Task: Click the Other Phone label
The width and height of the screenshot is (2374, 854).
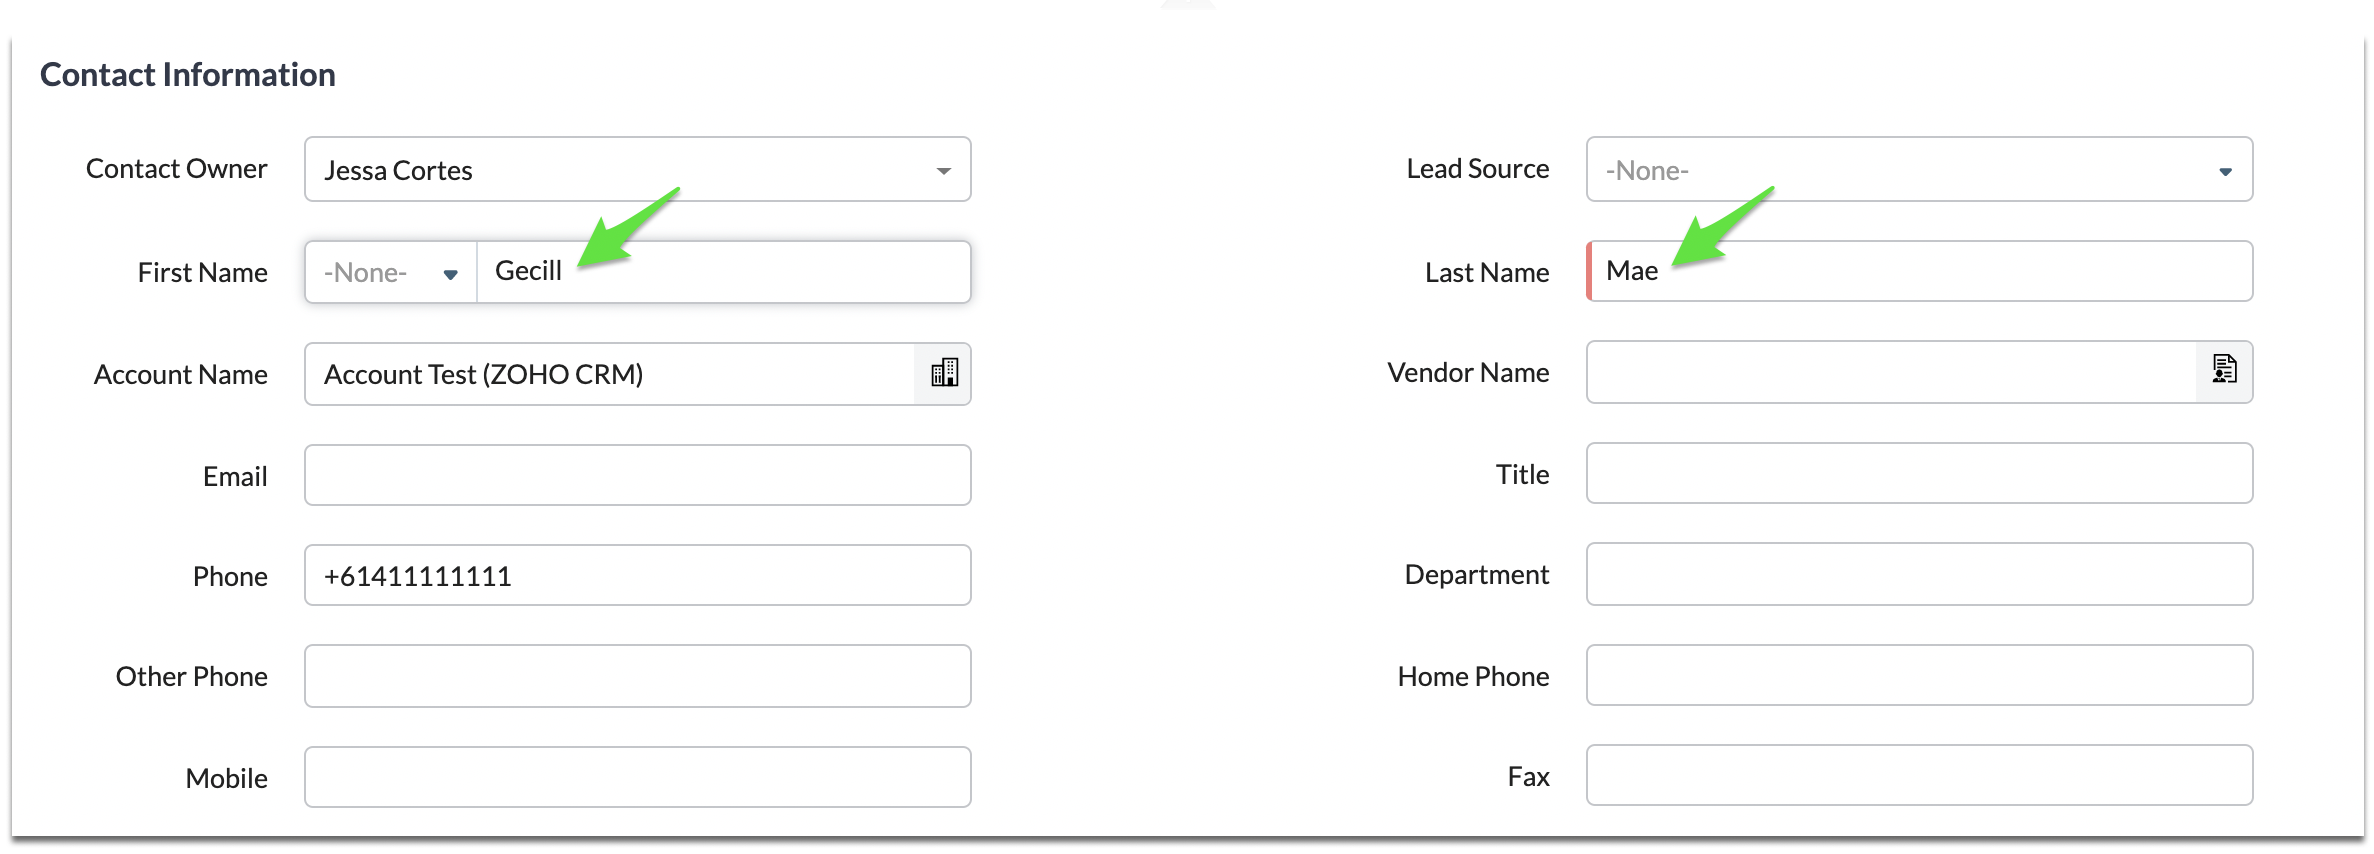Action: point(192,677)
